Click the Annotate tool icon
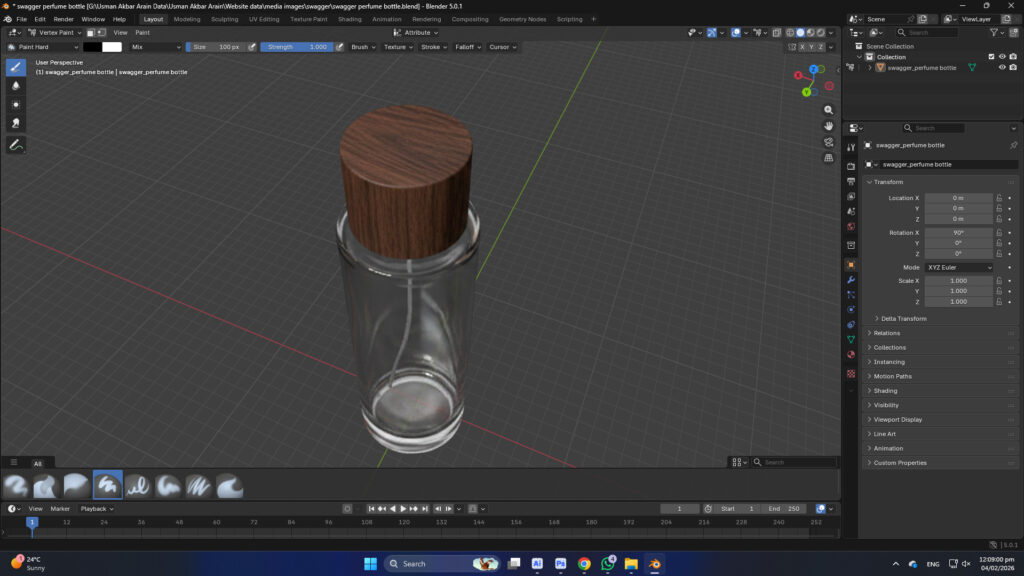Screen dimensions: 1024x576 (x=16, y=145)
